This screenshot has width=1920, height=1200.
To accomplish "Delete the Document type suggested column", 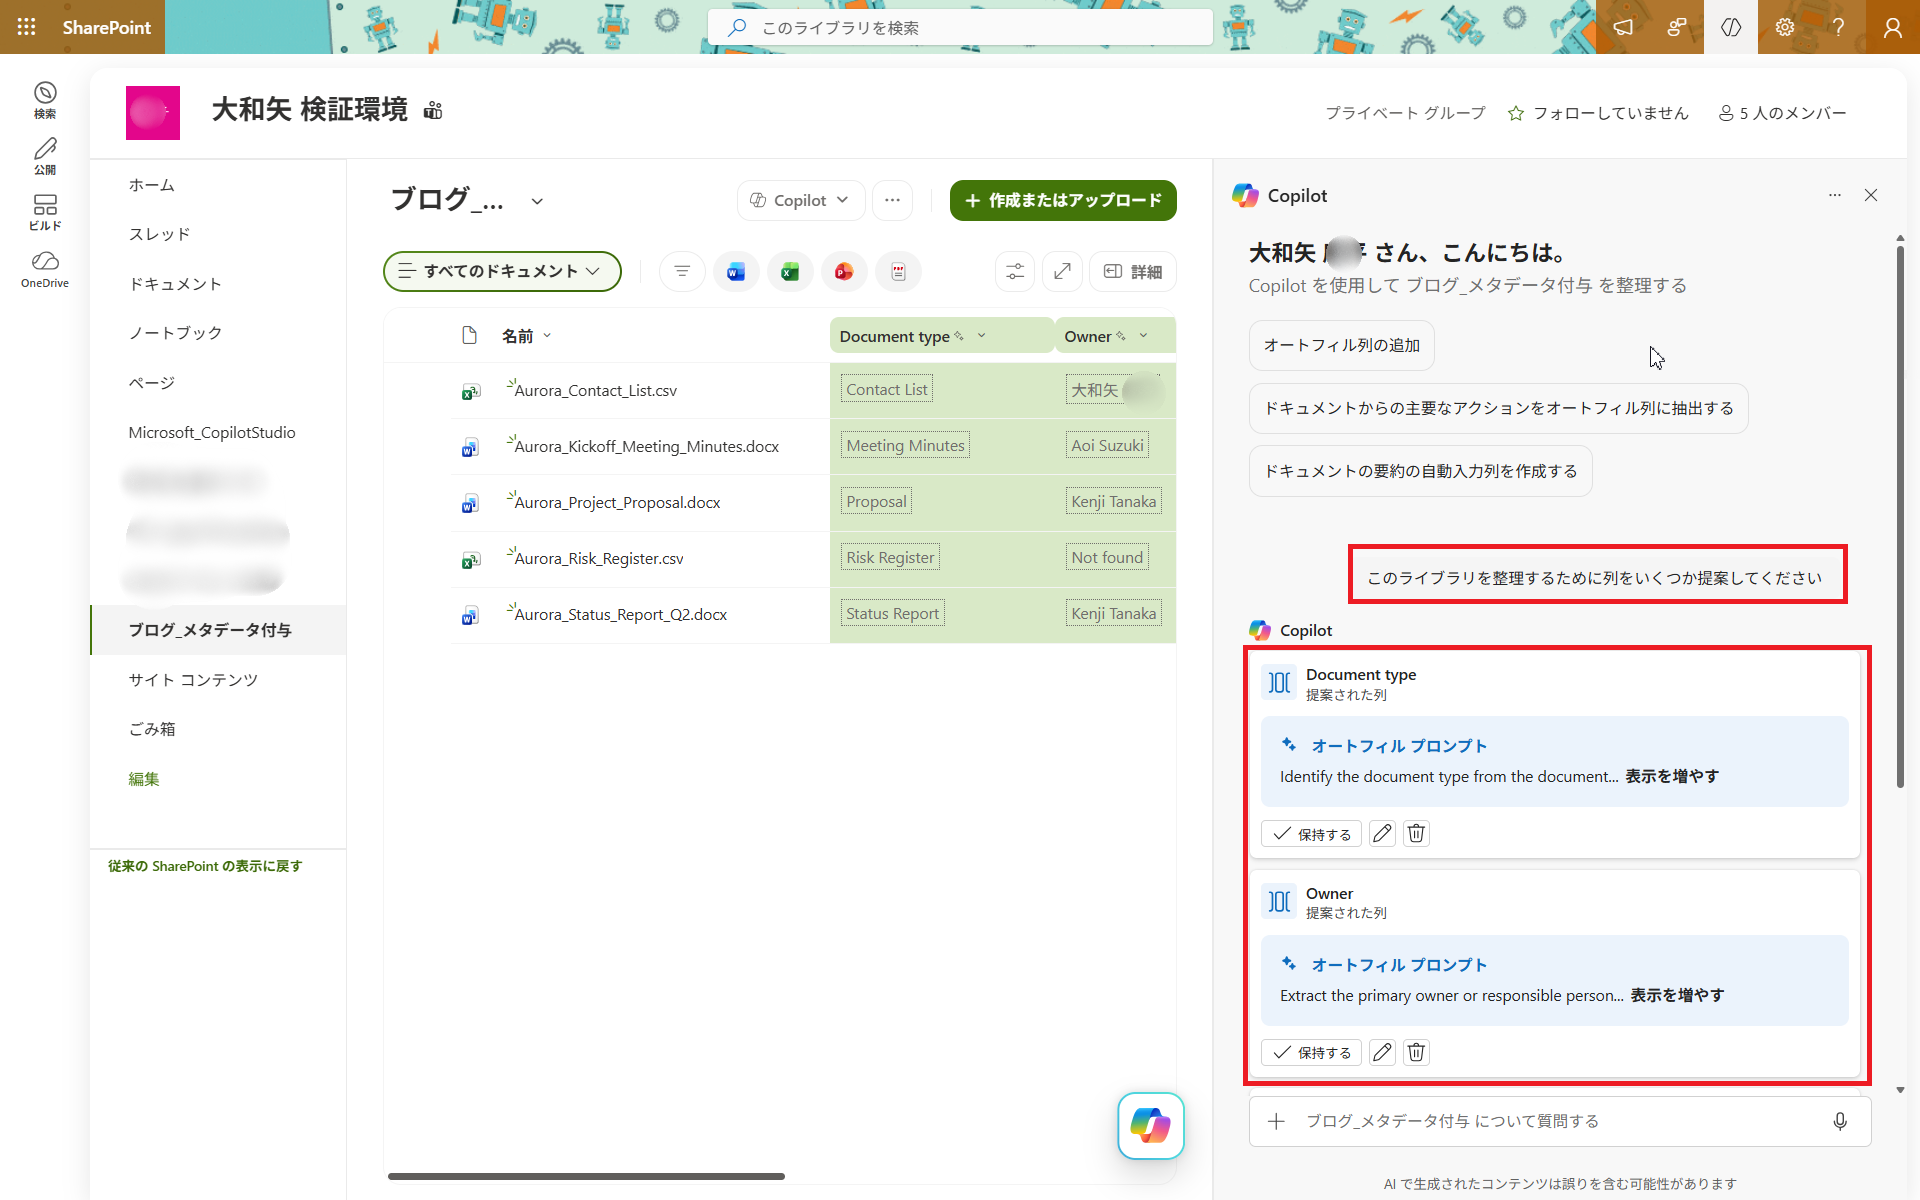I will click(1416, 833).
